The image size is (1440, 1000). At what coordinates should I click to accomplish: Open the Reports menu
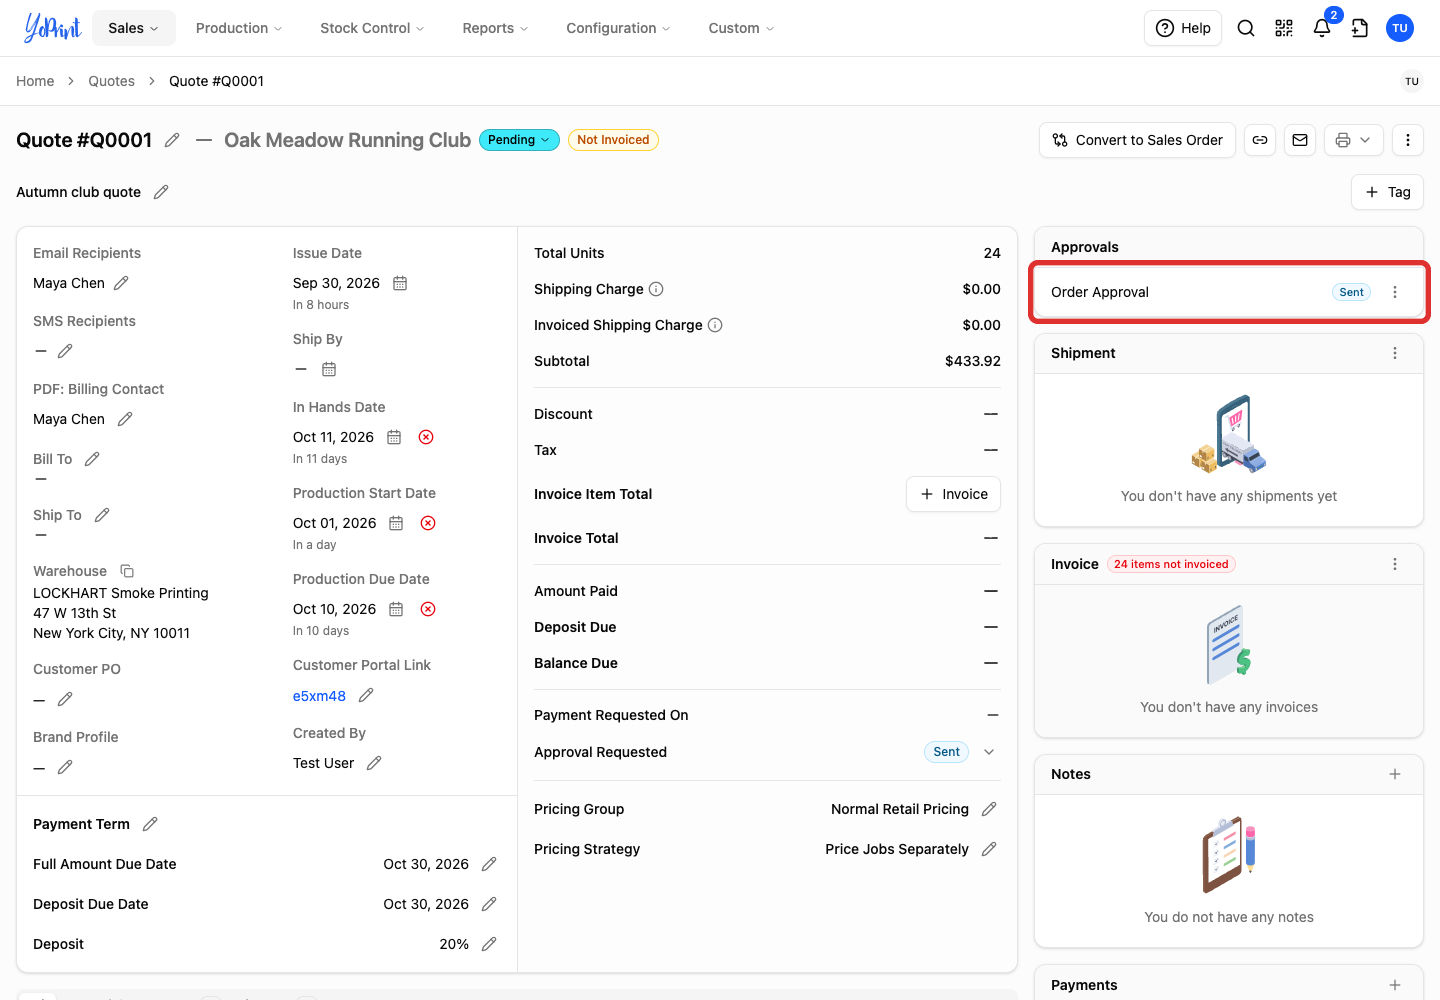[x=495, y=28]
